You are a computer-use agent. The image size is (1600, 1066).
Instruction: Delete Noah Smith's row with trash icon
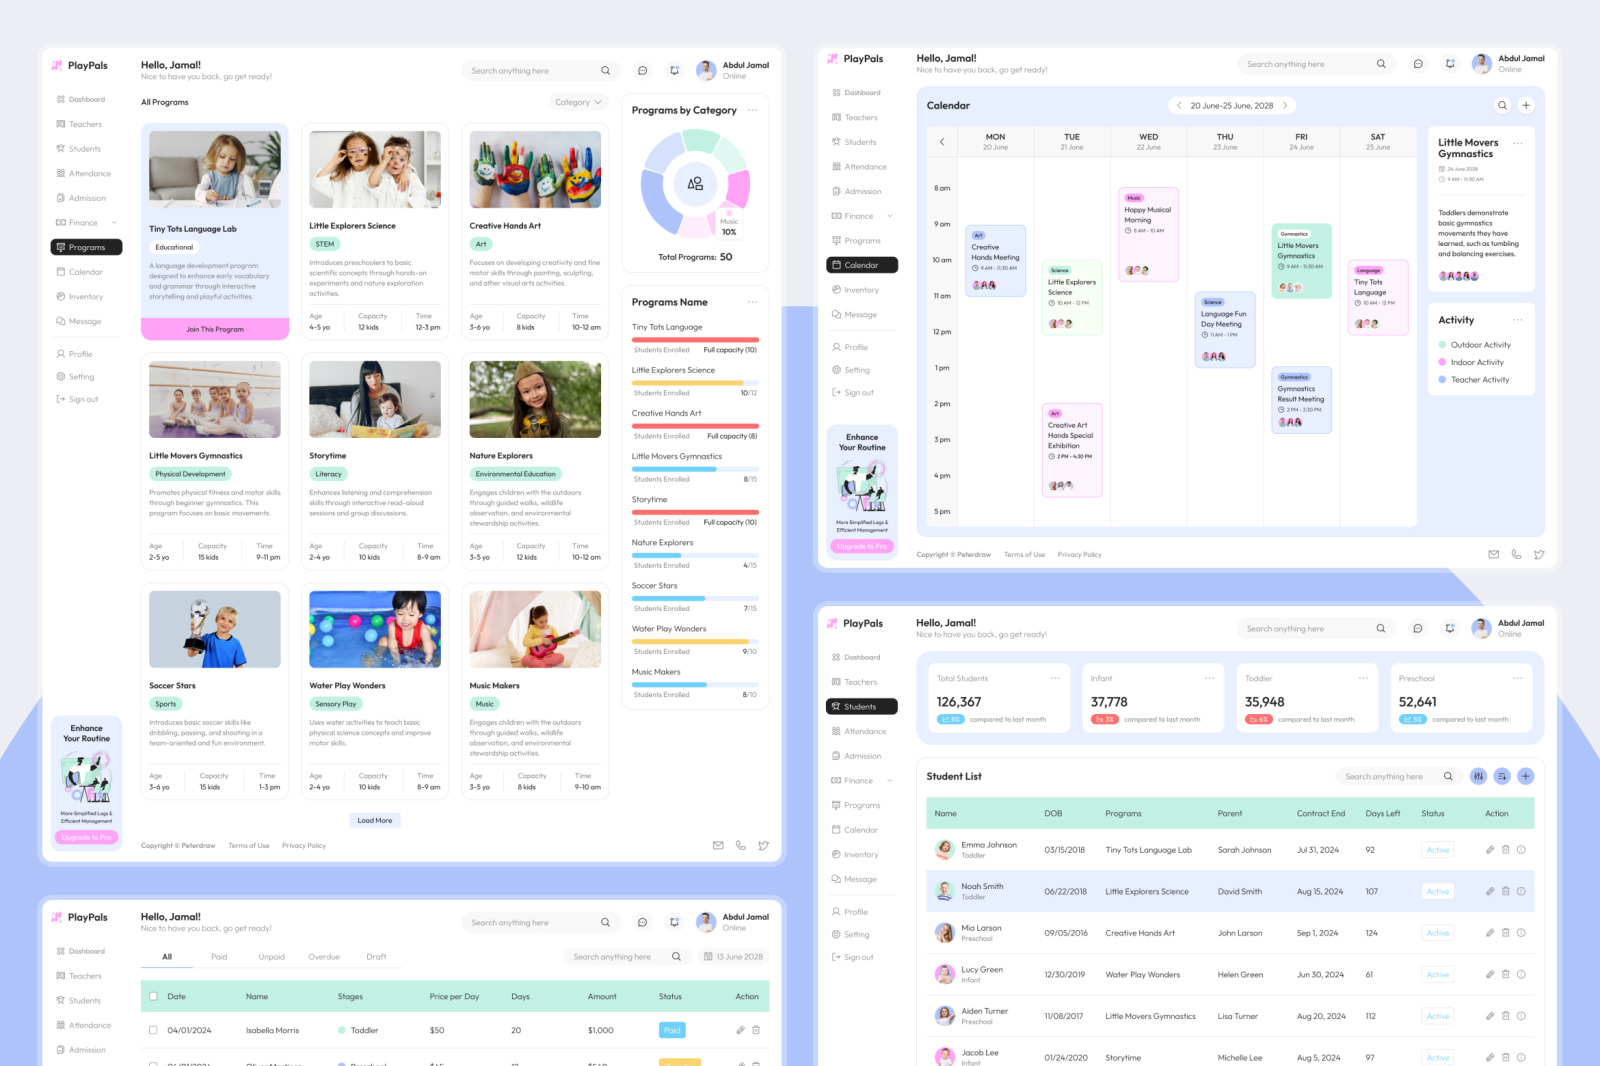point(1505,891)
